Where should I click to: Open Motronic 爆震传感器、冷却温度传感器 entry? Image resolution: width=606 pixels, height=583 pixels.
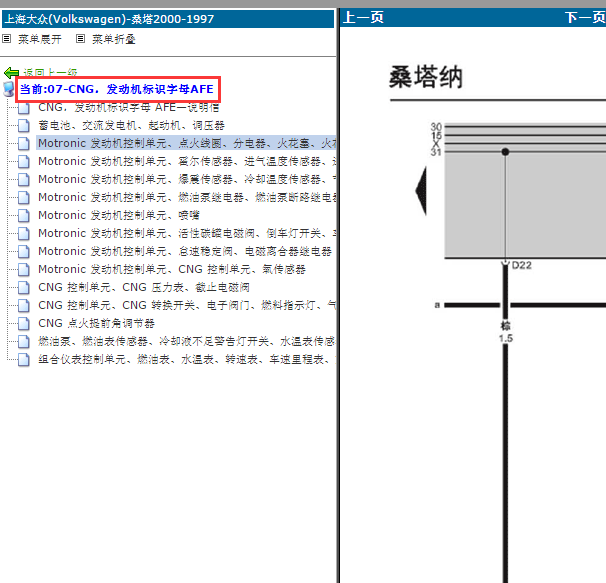(x=187, y=179)
